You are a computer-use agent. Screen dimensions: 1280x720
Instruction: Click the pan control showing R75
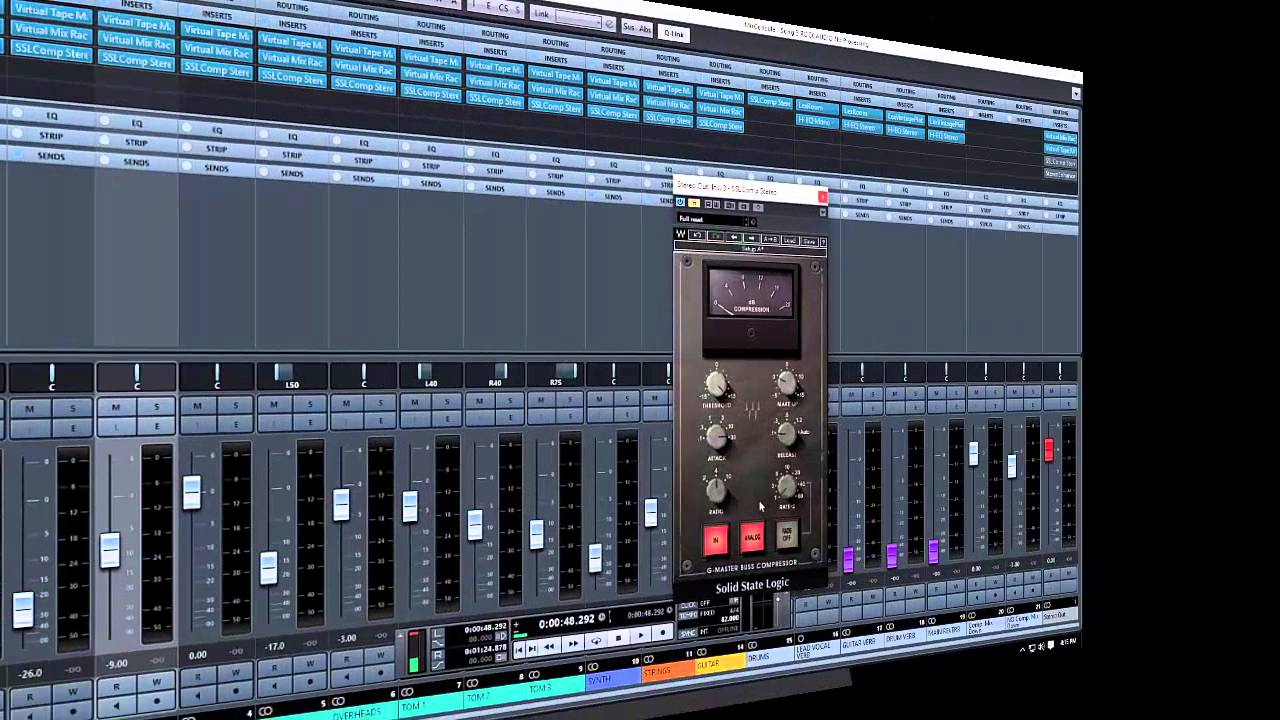556,374
